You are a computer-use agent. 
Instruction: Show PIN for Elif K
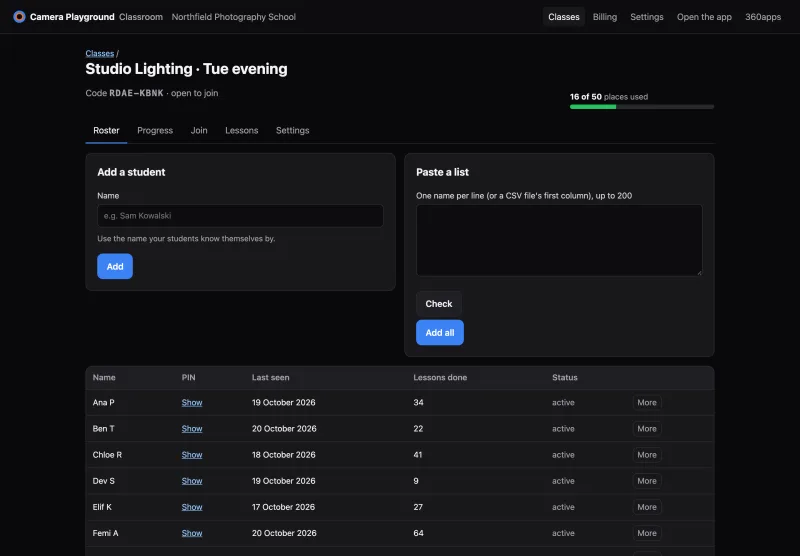(x=192, y=507)
